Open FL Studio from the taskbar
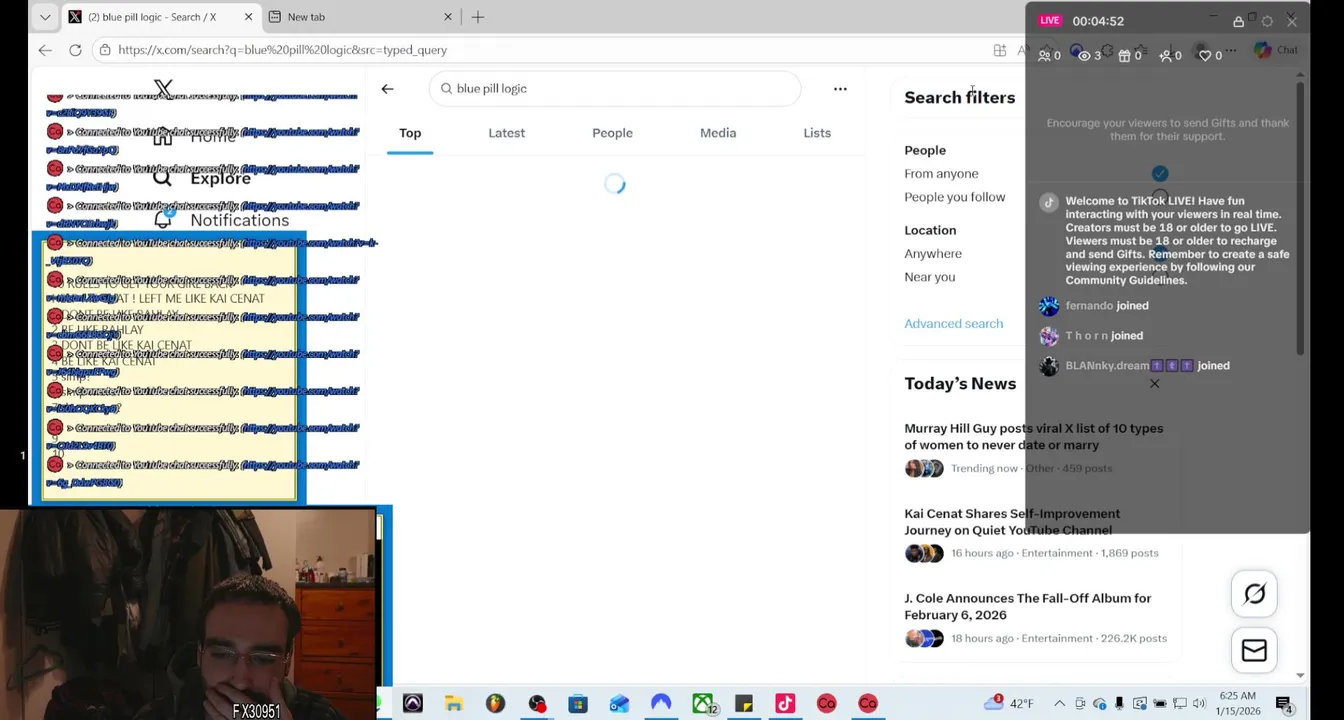This screenshot has width=1344, height=720. click(495, 704)
